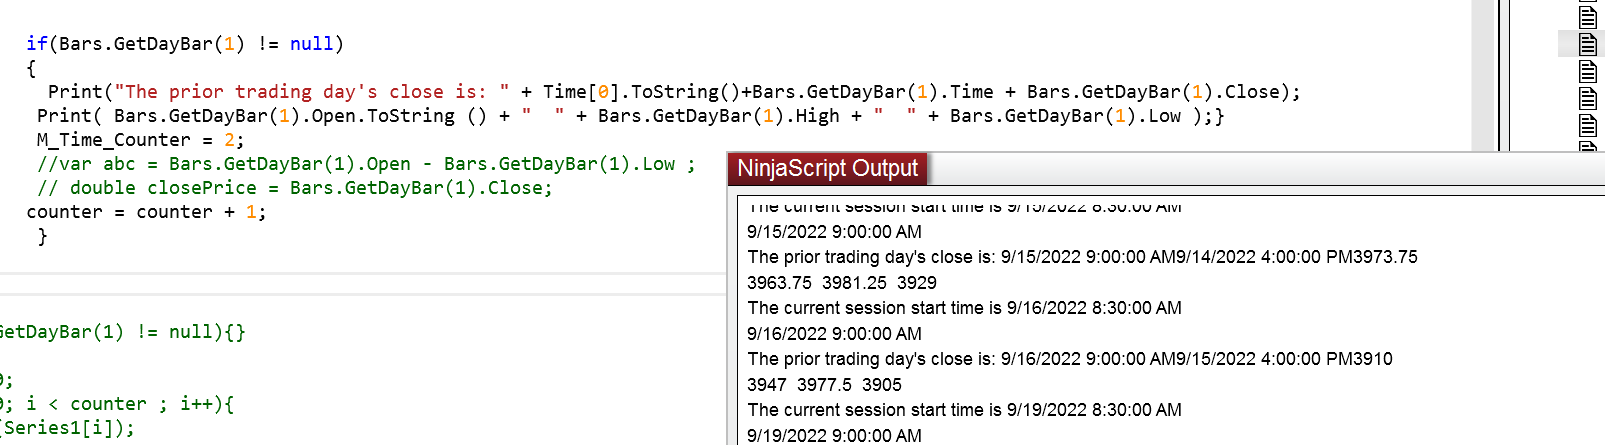Click output line with session start 9/16/2022 8:30:00 AM

[x=964, y=308]
